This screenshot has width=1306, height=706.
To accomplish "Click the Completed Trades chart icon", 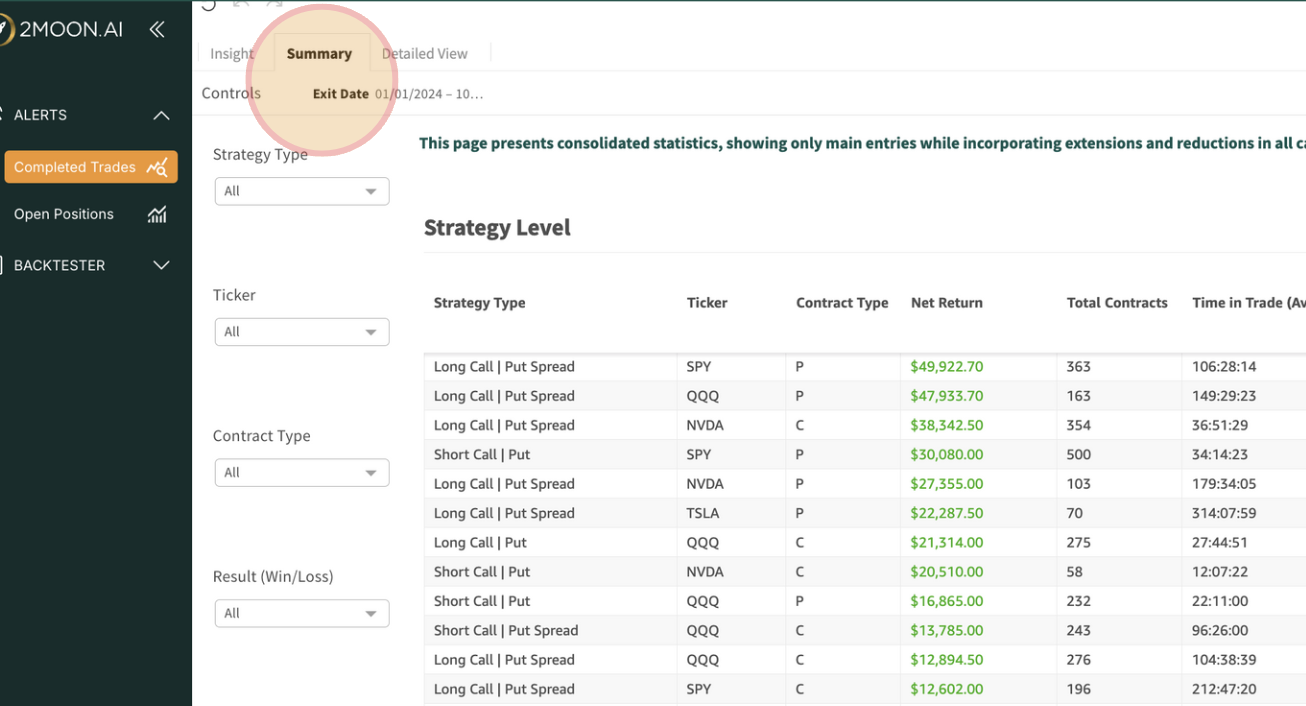I will (157, 167).
